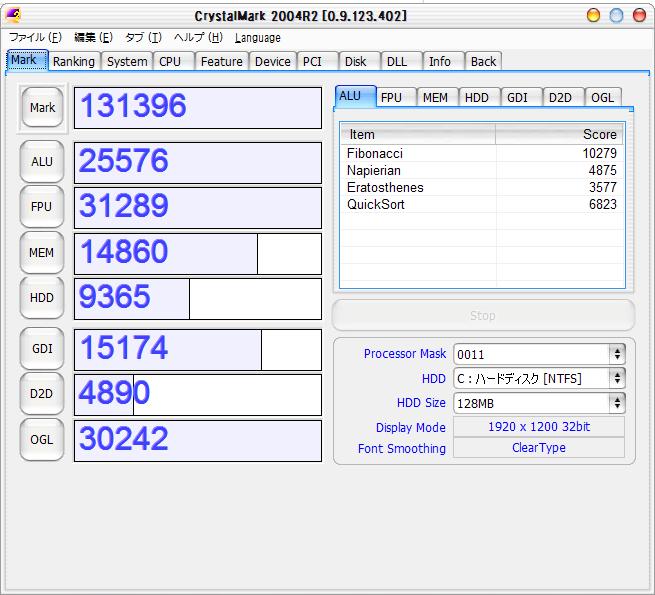The height and width of the screenshot is (595, 655).
Task: Minimize window with the orange button
Action: pos(593,15)
